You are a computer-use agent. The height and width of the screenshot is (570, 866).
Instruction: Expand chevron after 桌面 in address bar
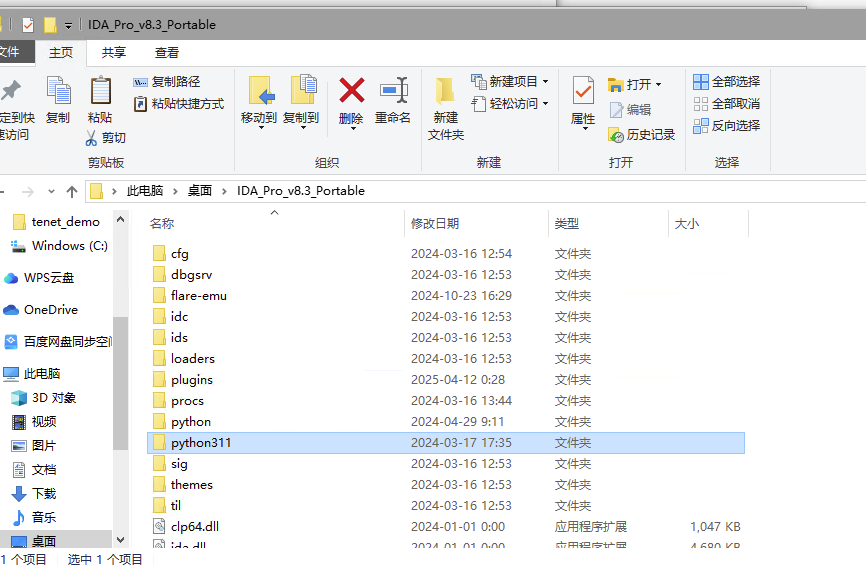click(x=224, y=192)
